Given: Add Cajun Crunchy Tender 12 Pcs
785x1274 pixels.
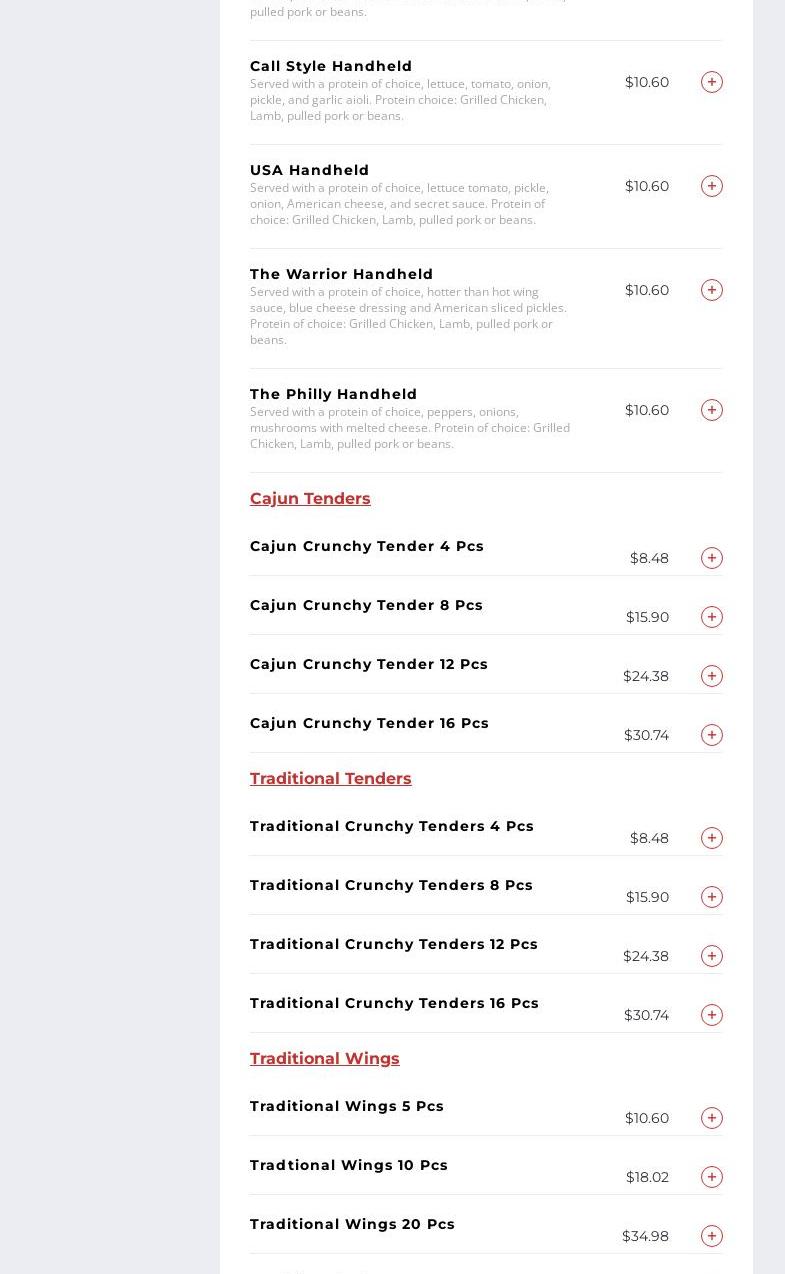Looking at the screenshot, I should tap(712, 676).
